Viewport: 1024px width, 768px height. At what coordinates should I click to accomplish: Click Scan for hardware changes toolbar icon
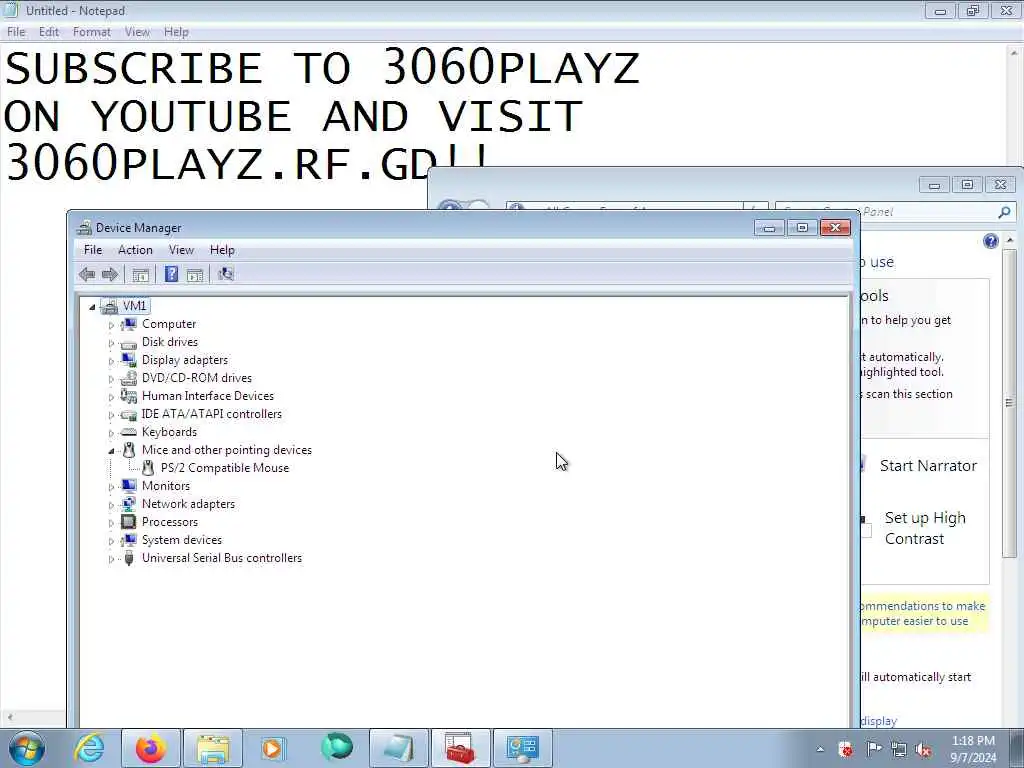226,274
